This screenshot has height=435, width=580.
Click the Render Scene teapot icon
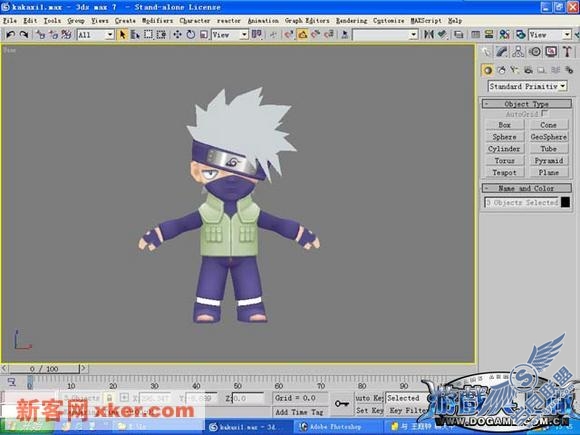tap(521, 35)
